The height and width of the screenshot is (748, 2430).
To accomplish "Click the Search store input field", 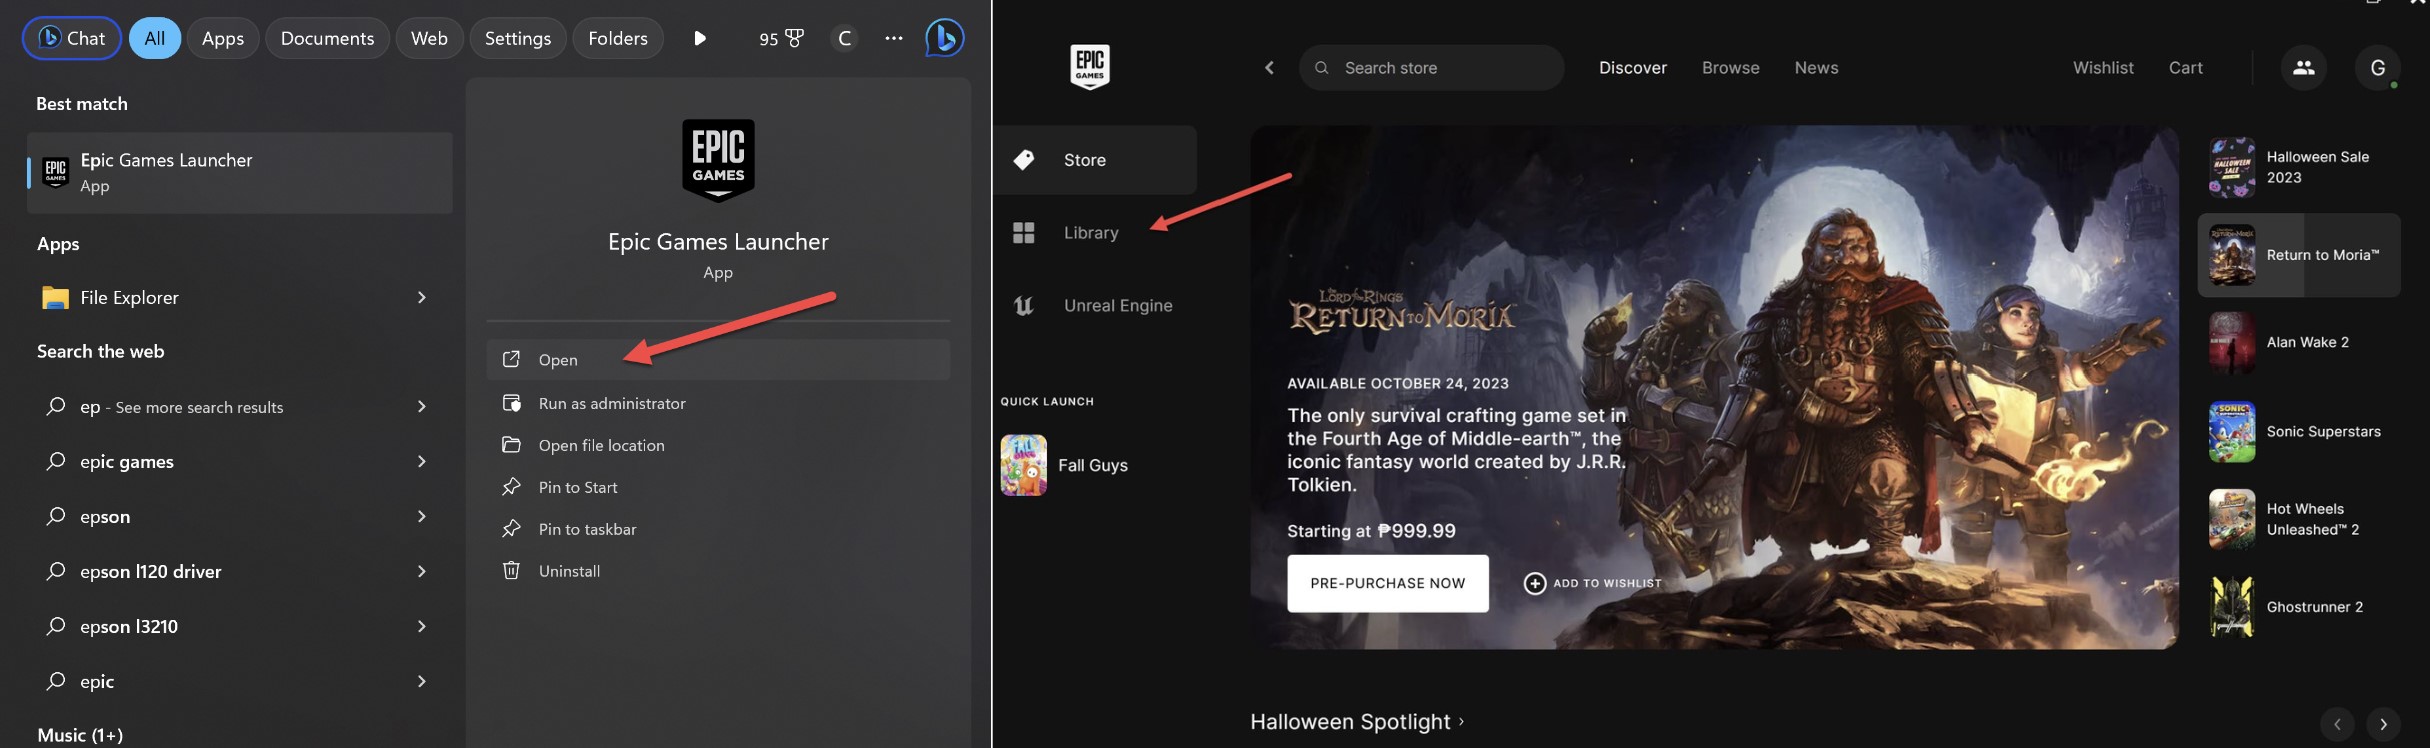I will [1431, 68].
